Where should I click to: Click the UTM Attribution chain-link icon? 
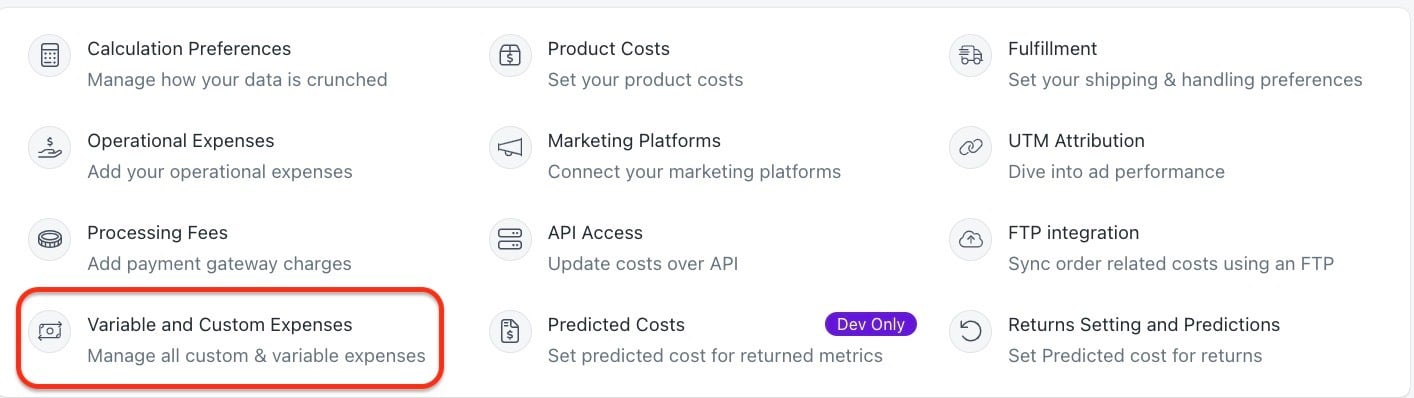[970, 147]
